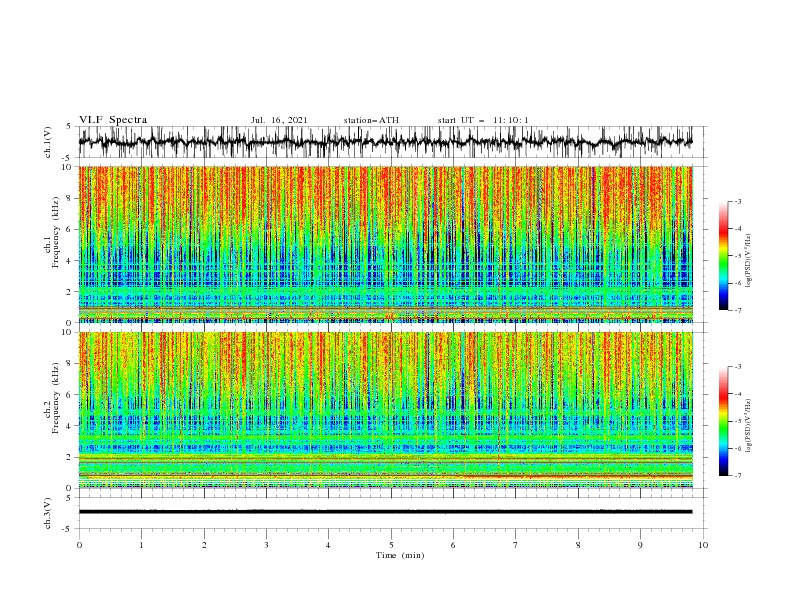Click the "VLF Spectra" plot title
Viewport: 792px width, 612px height.
coord(113,120)
